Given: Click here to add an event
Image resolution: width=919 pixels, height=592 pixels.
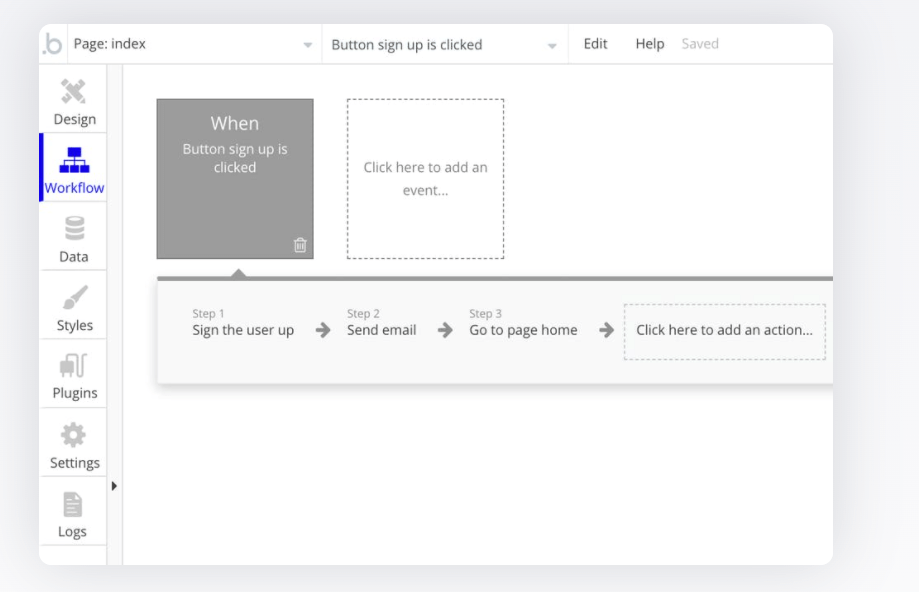Looking at the screenshot, I should pos(425,178).
